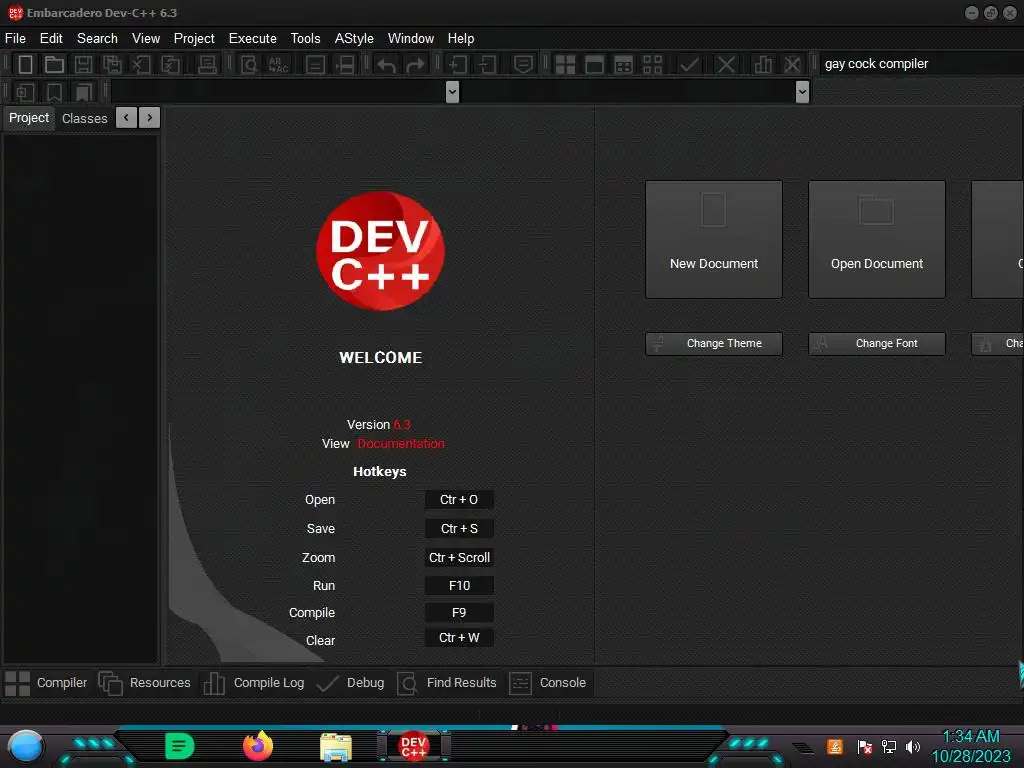The image size is (1024, 768).
Task: Click the Goto Bookmark toolbar icon
Action: [x=84, y=92]
